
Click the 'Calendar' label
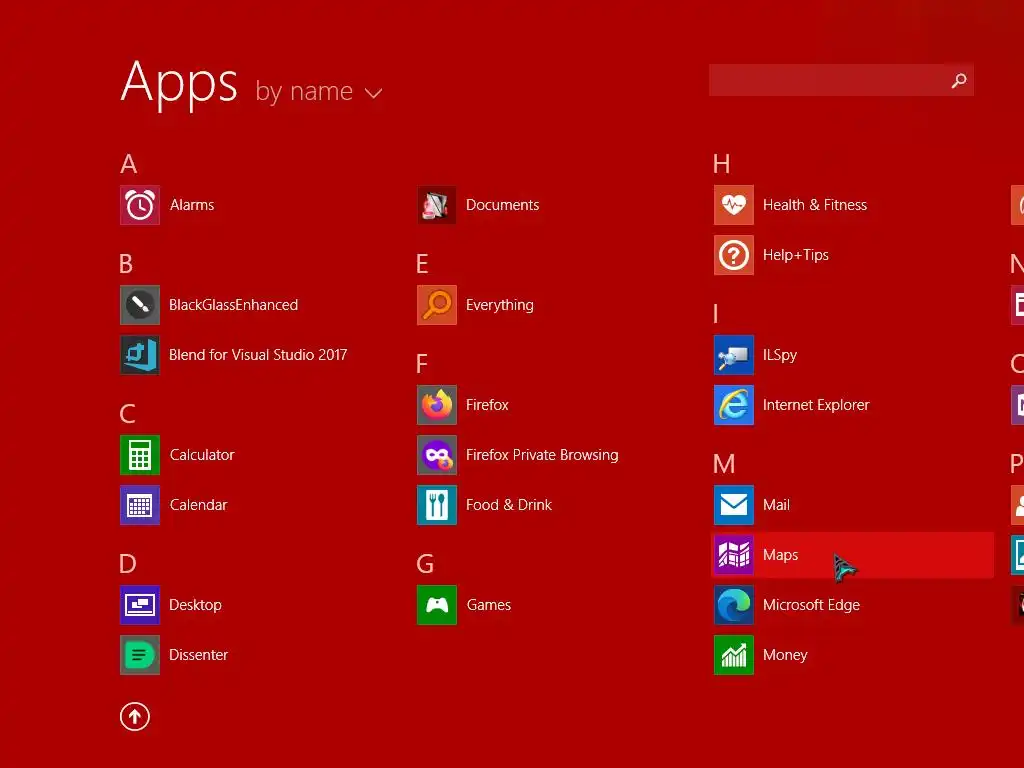pos(199,505)
